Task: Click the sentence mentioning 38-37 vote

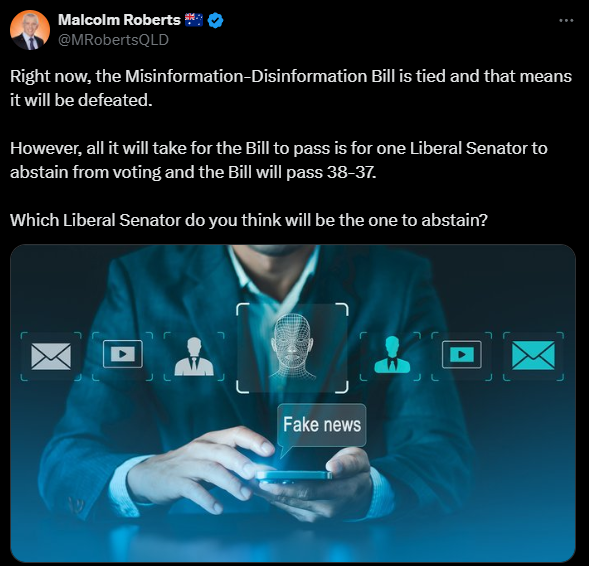Action: tap(278, 160)
